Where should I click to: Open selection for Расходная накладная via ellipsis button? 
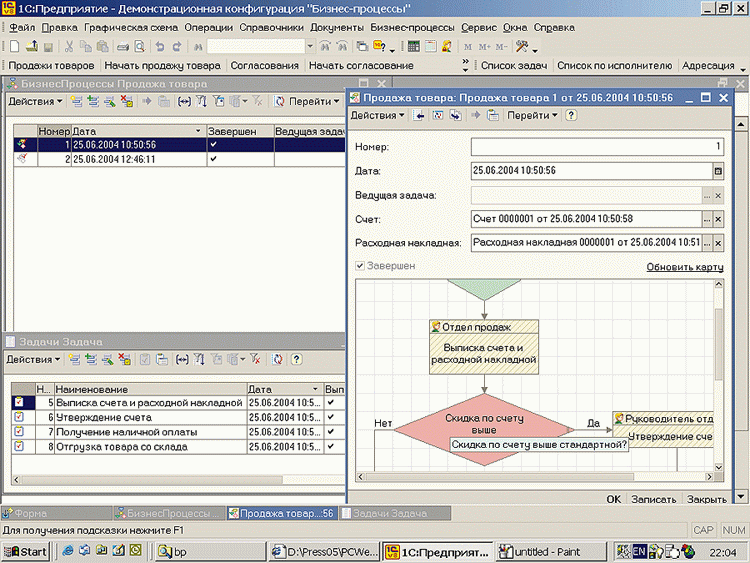707,243
